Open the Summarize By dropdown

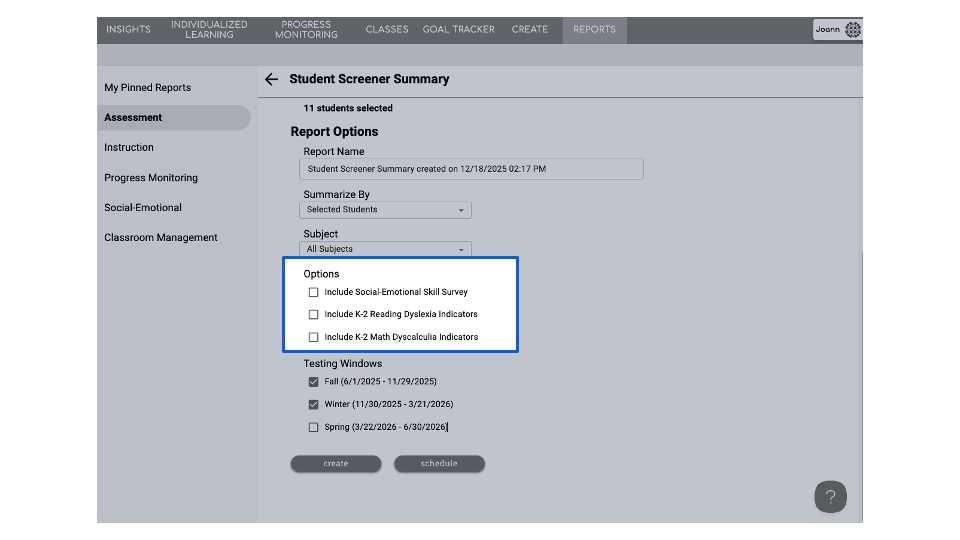pyautogui.click(x=385, y=209)
